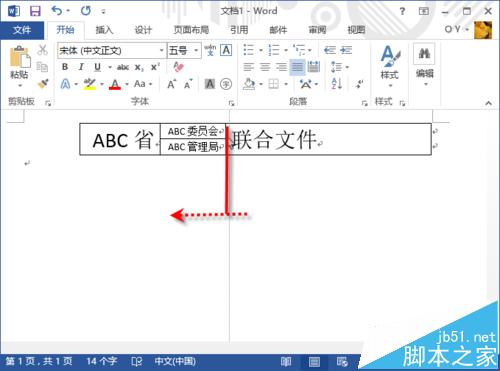
Task: Click word count 14个字
Action: tap(102, 362)
